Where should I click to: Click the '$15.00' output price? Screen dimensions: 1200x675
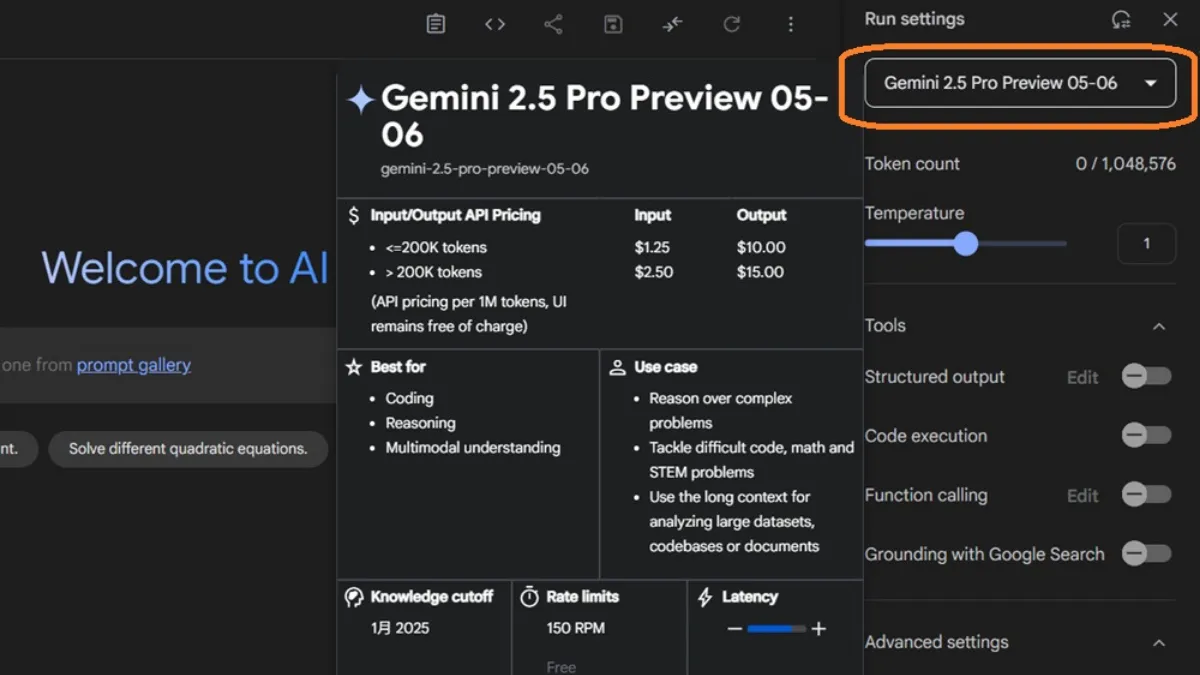pos(760,272)
